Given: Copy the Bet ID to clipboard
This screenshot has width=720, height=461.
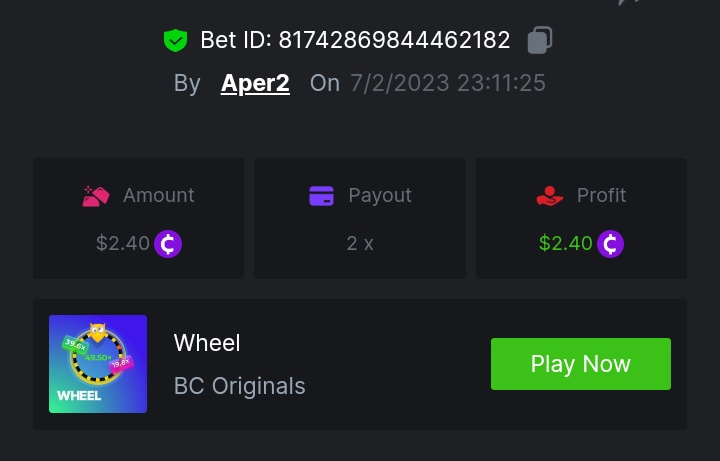Looking at the screenshot, I should (x=540, y=40).
